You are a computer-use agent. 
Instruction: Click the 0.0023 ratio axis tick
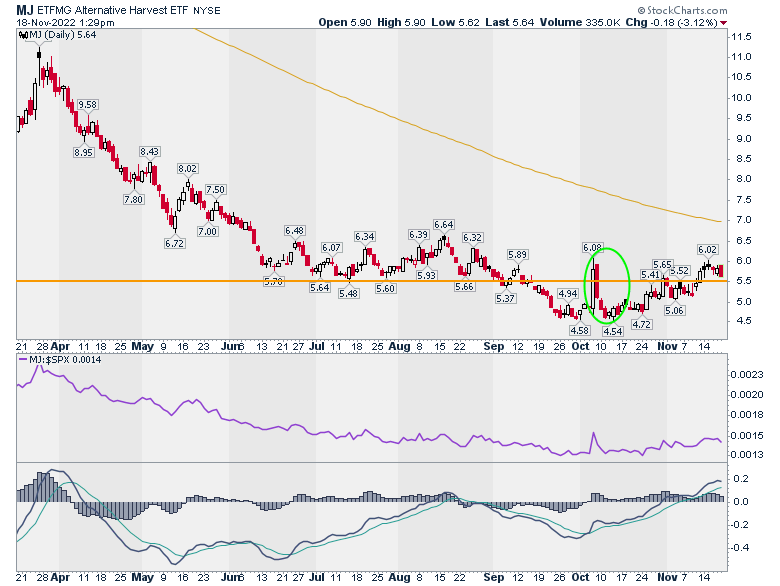pyautogui.click(x=747, y=374)
